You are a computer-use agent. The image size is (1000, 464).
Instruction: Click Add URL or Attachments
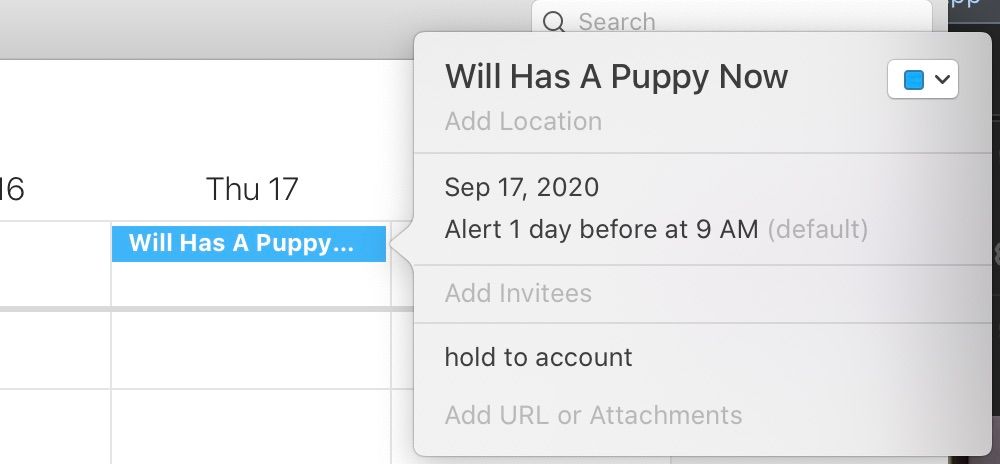[593, 415]
